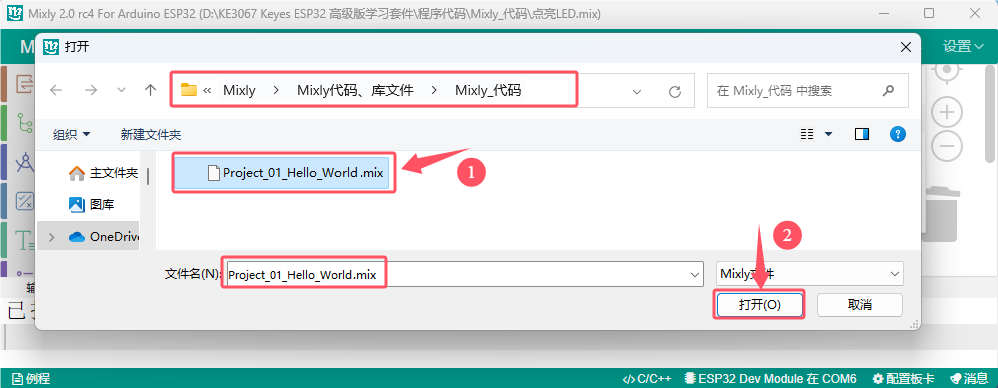Open 消息 messages panel

pos(969,378)
